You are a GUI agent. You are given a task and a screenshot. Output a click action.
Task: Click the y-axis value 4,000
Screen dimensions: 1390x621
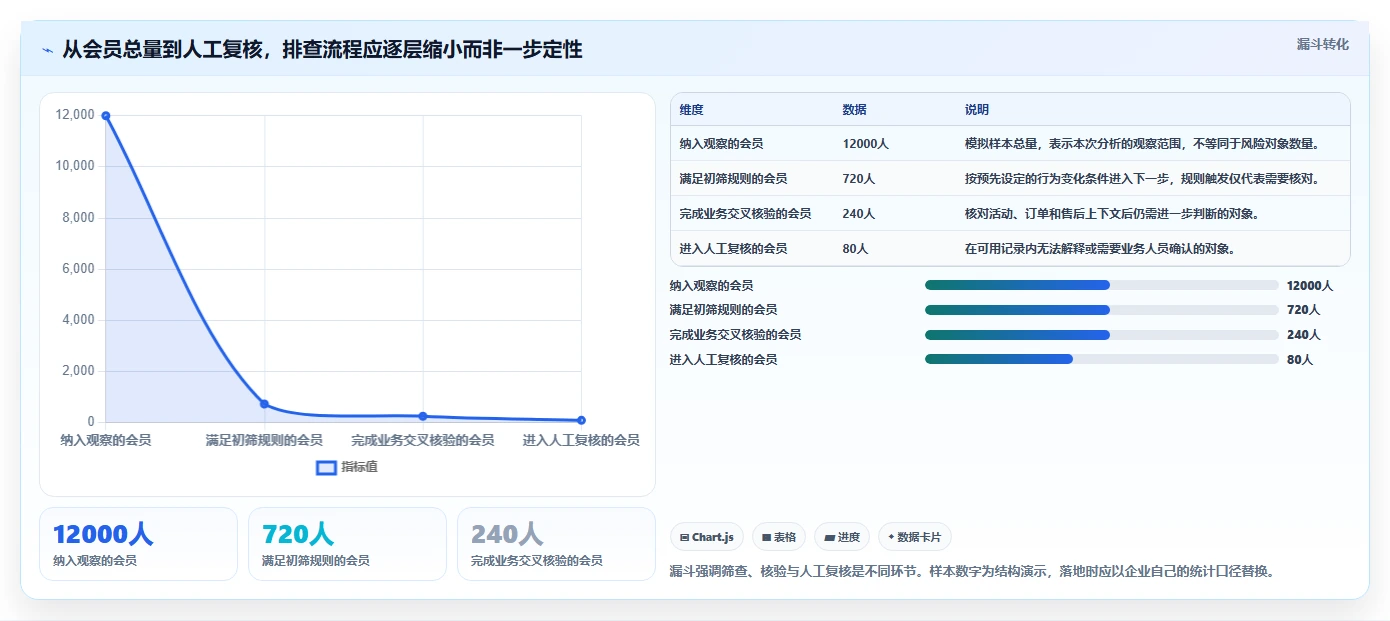(x=77, y=320)
